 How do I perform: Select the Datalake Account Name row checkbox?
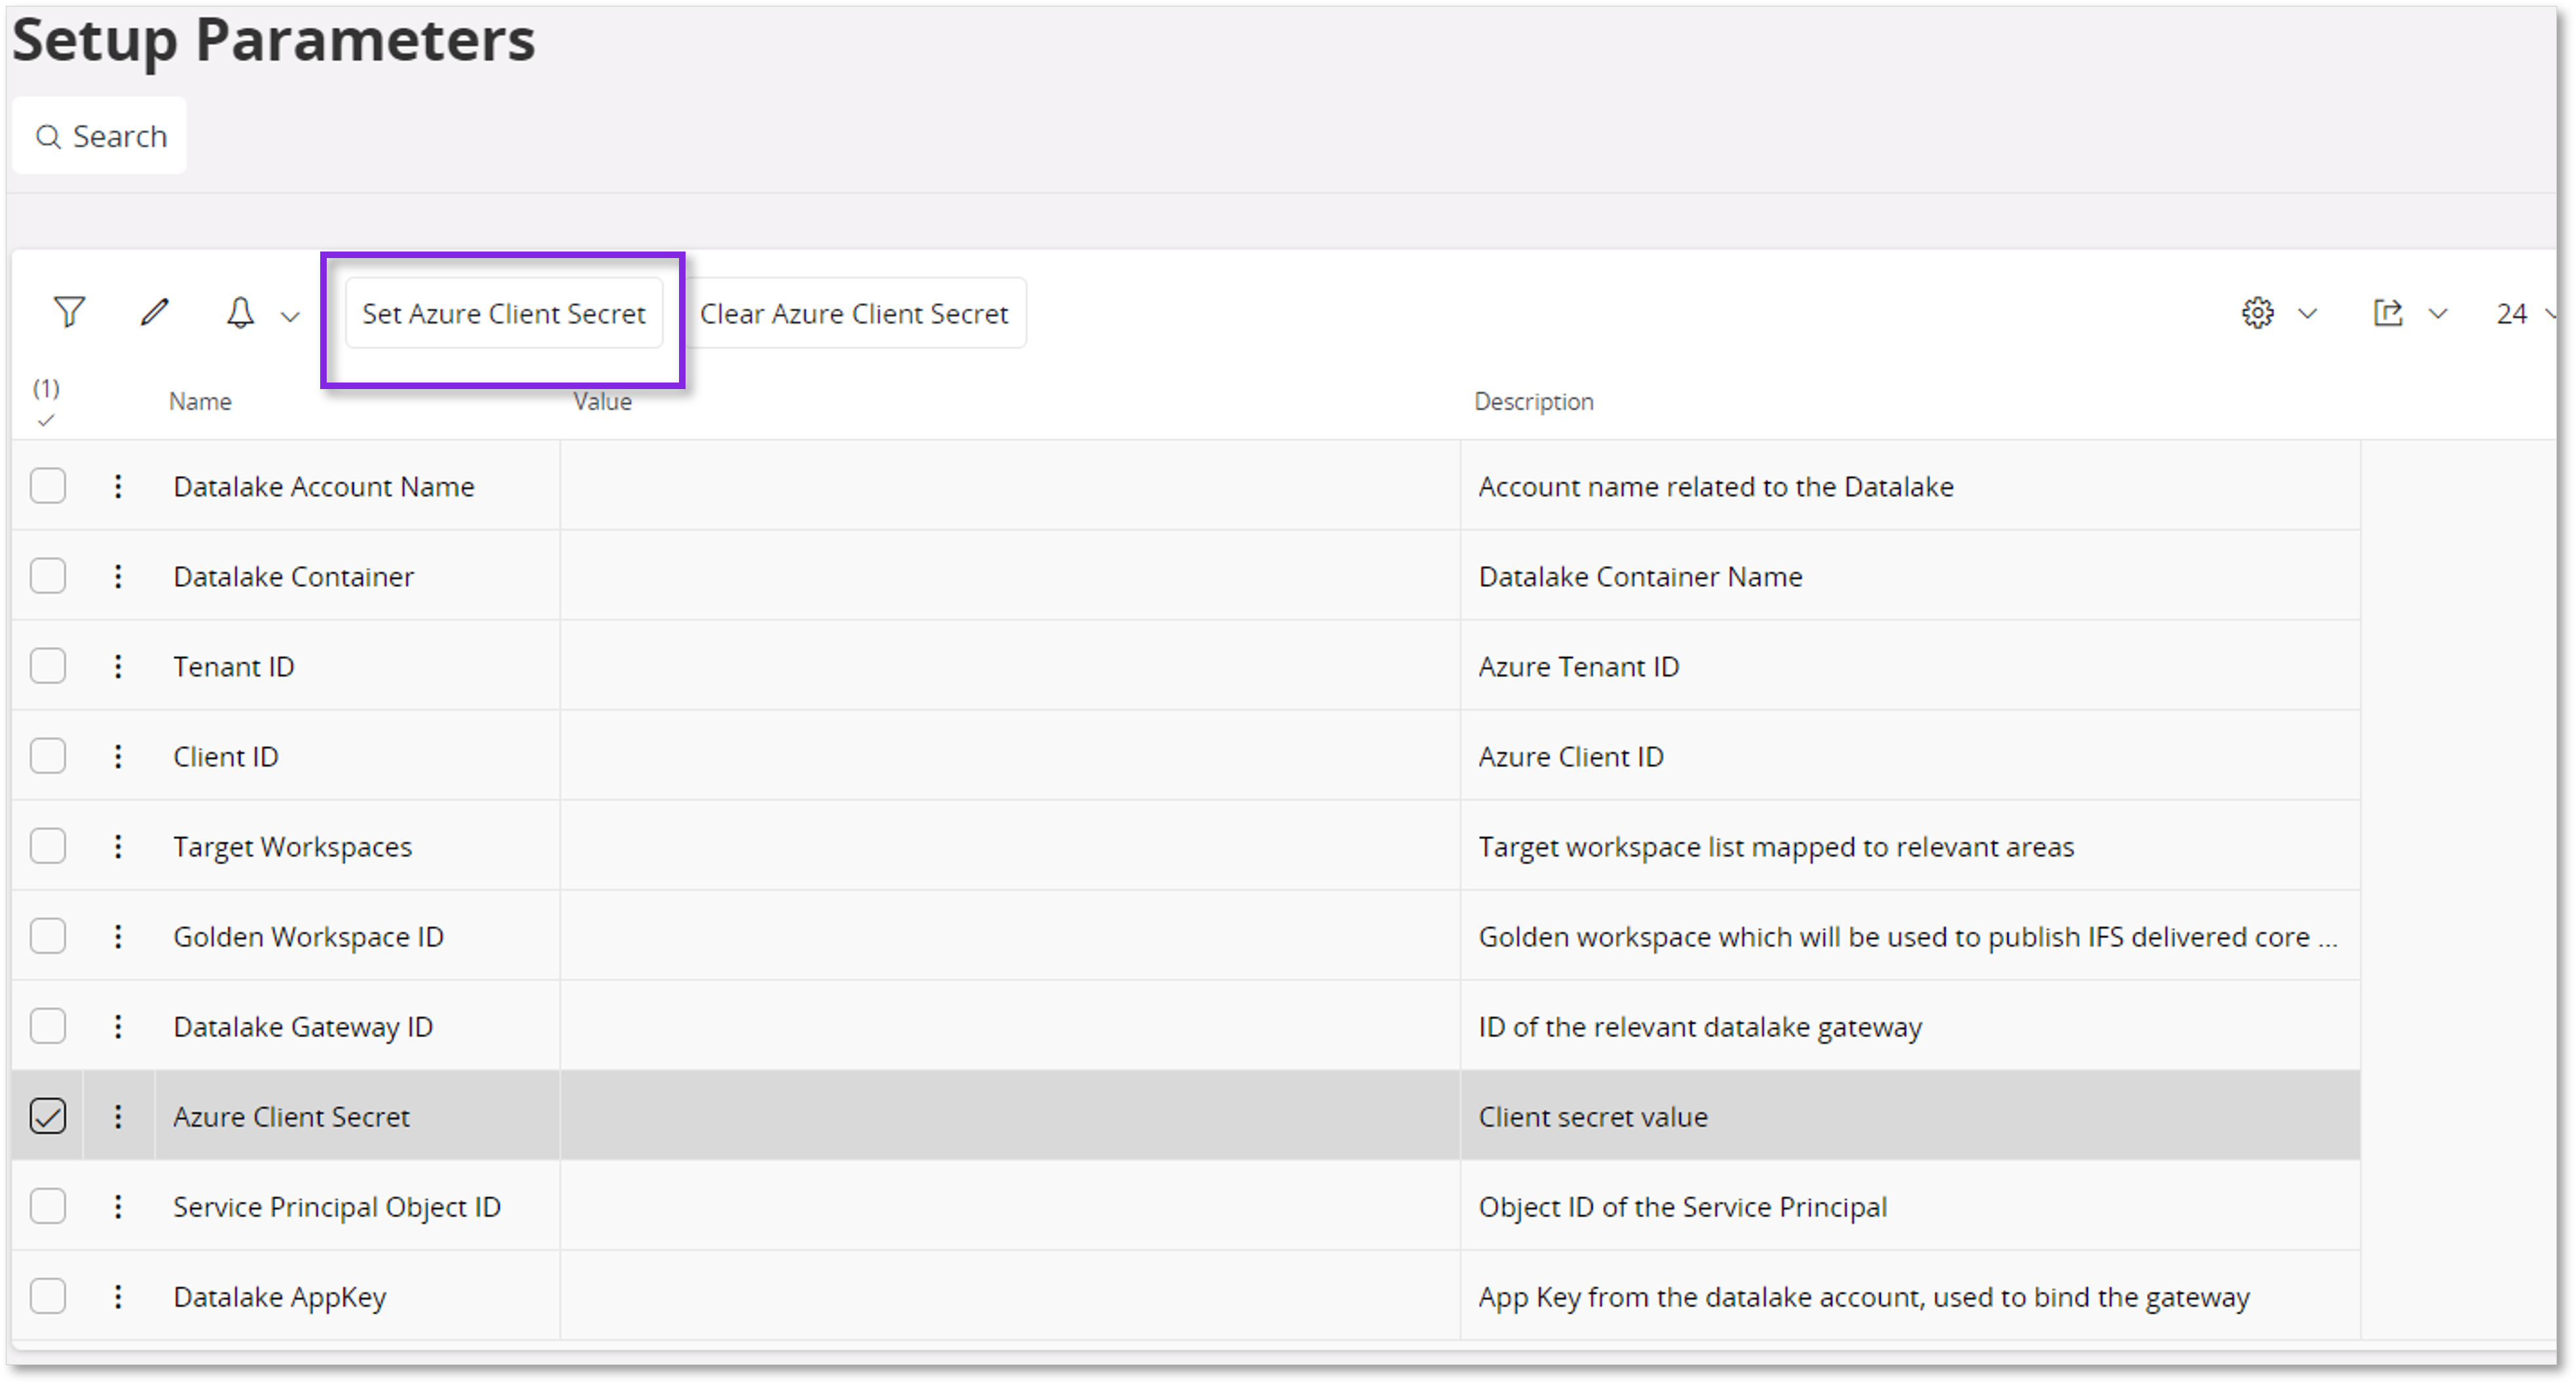48,486
